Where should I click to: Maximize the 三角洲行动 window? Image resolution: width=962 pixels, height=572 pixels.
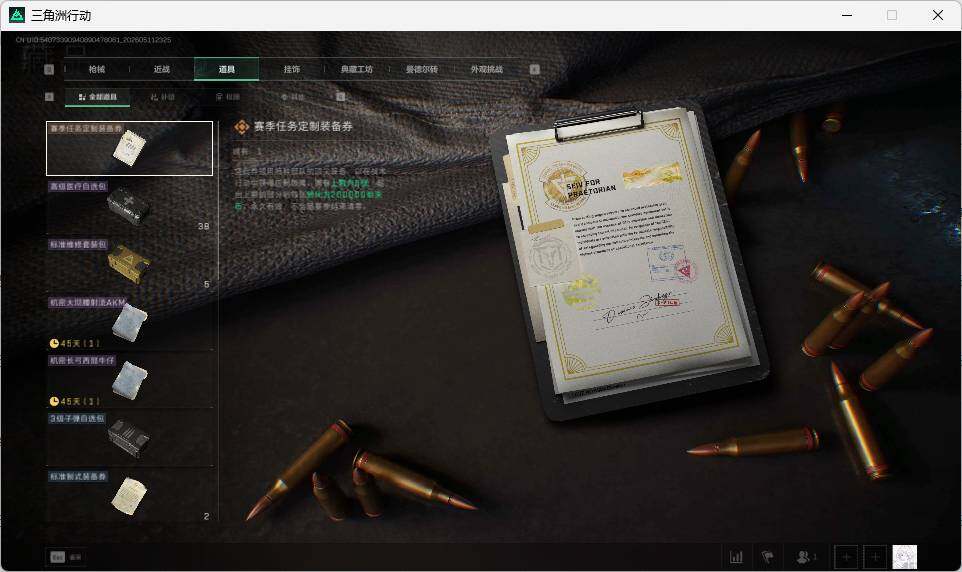[x=892, y=15]
